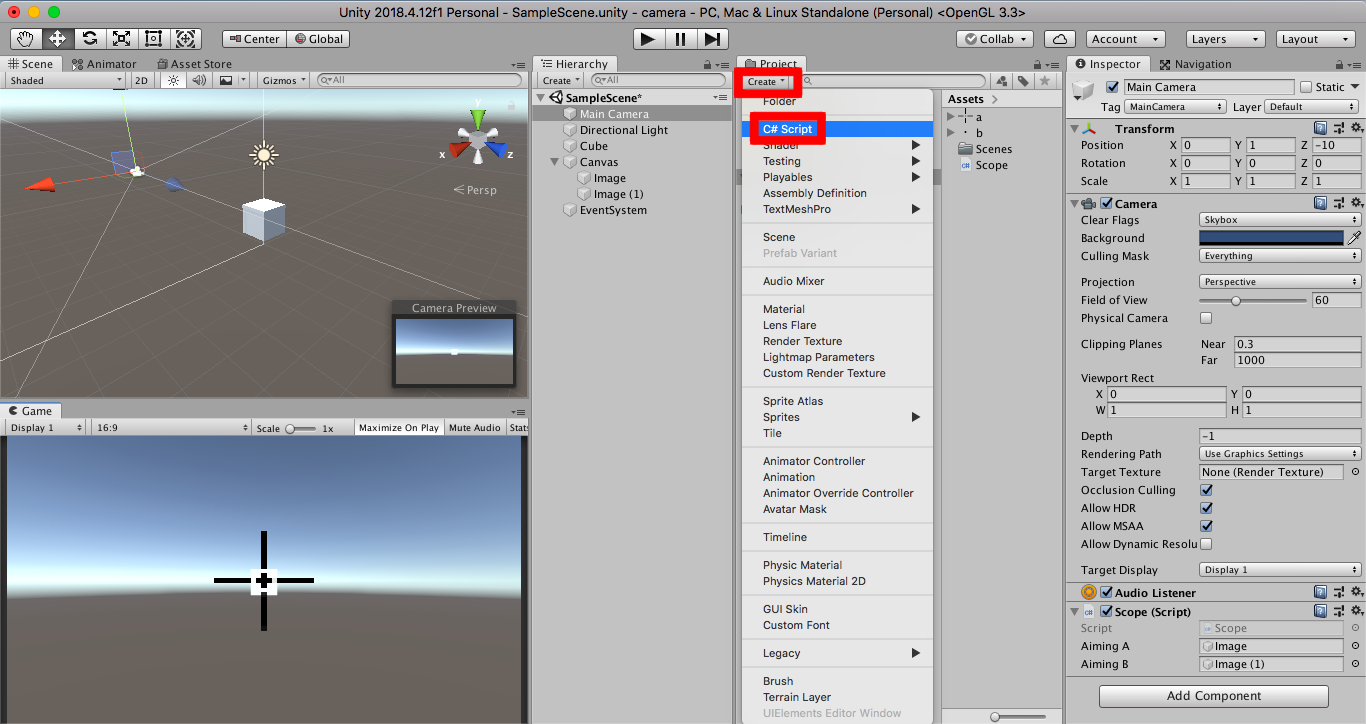Screen dimensions: 1366x724
Task: Open the Culling Mask dropdown
Action: [x=1280, y=256]
